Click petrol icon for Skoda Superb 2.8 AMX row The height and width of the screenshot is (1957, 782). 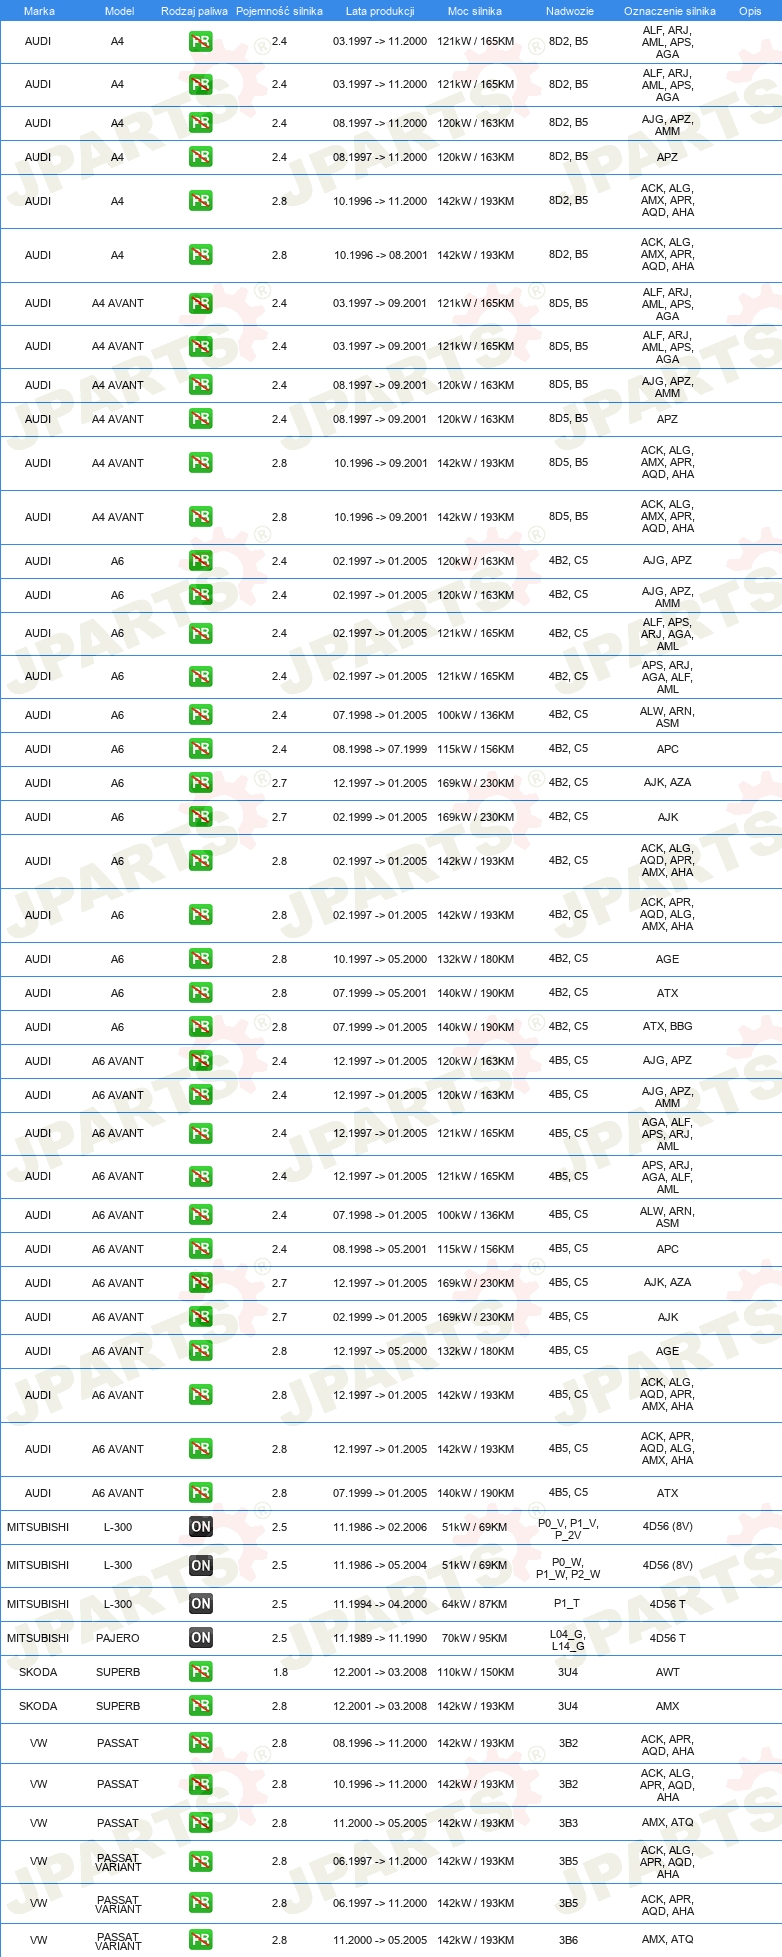[201, 1706]
